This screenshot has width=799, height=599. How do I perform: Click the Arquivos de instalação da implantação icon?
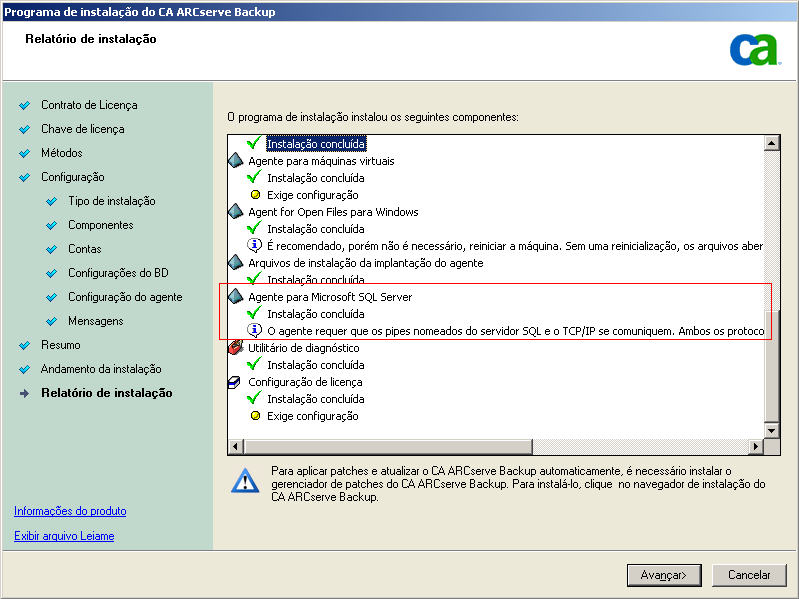coord(236,263)
